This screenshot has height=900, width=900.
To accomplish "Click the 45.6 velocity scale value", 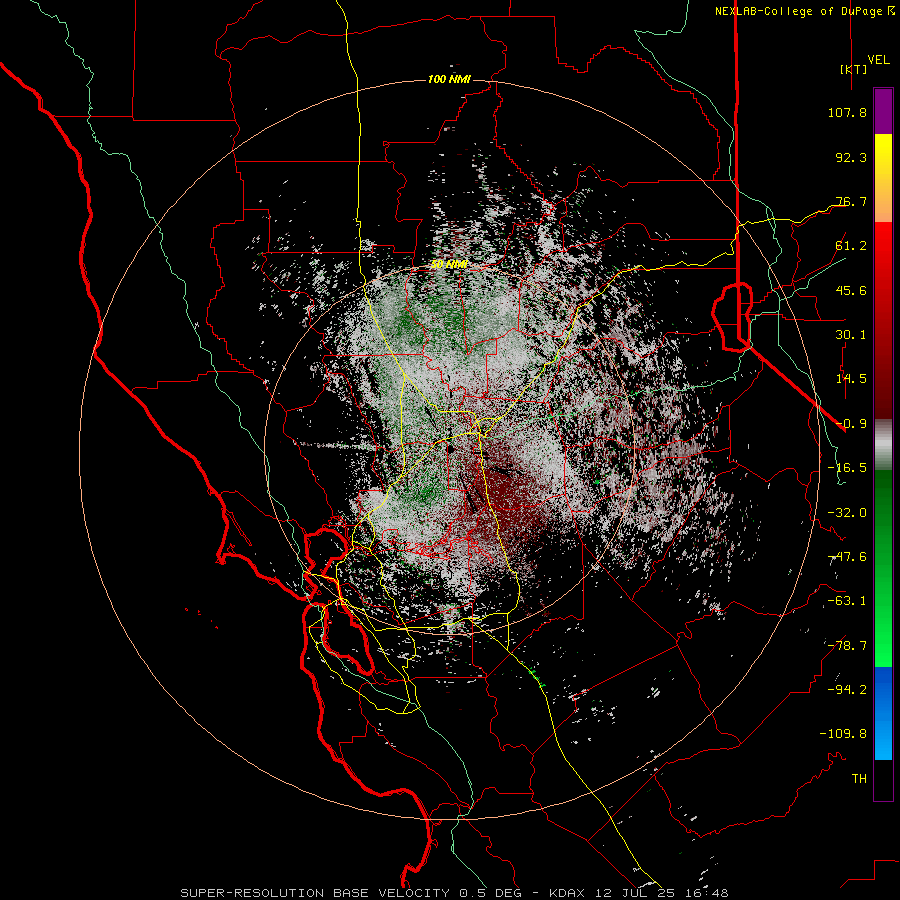I will (x=851, y=290).
